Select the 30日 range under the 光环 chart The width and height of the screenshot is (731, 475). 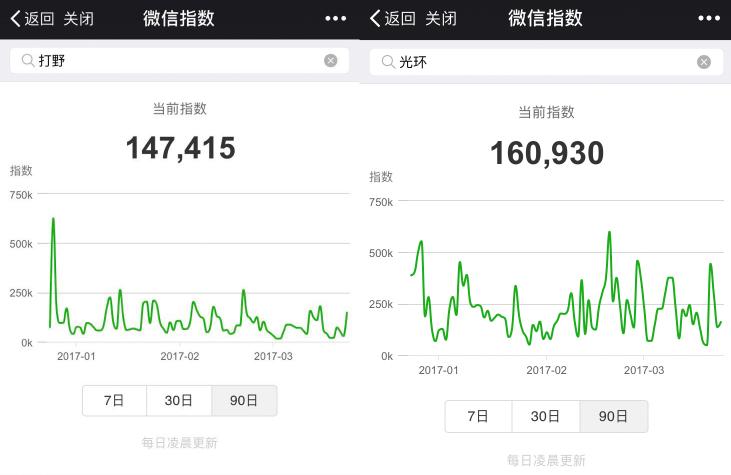[x=545, y=416]
